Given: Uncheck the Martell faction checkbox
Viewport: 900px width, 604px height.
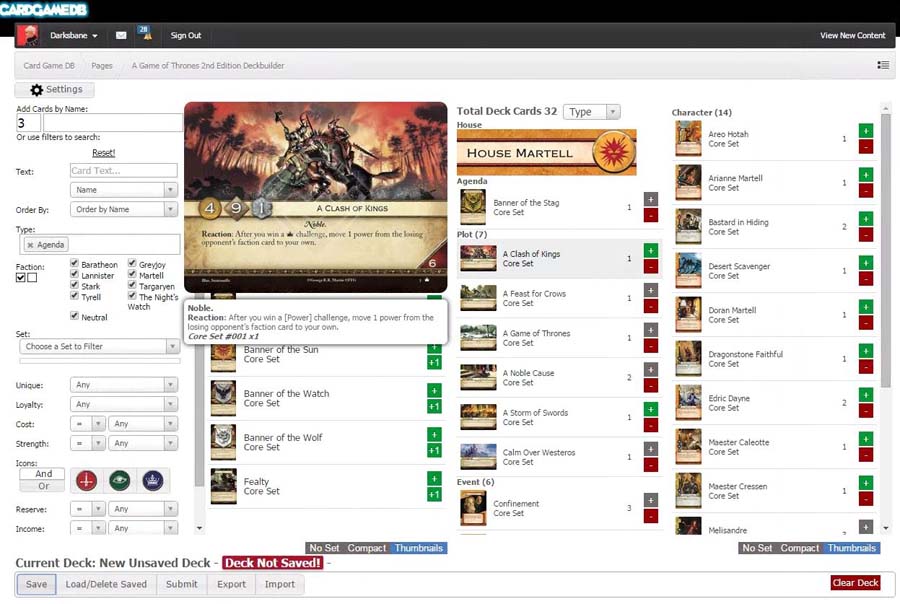Looking at the screenshot, I should [132, 274].
